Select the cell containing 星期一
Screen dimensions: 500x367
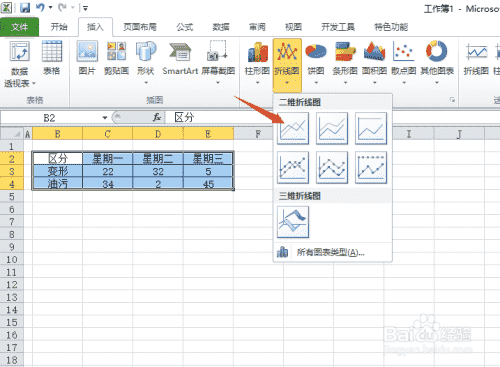(x=108, y=159)
